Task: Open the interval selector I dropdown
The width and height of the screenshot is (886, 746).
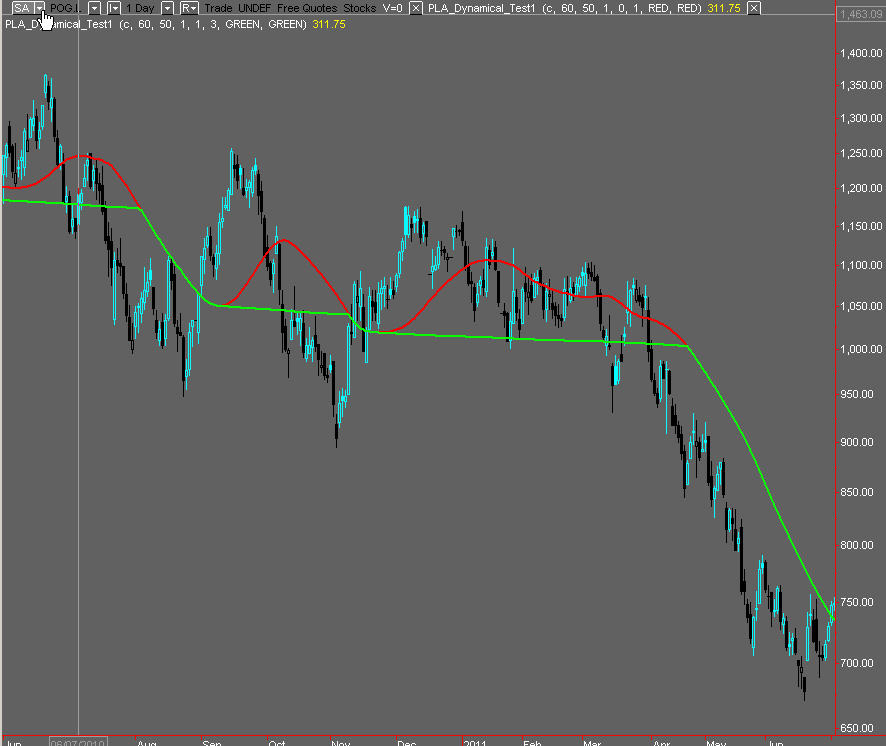Action: 113,8
